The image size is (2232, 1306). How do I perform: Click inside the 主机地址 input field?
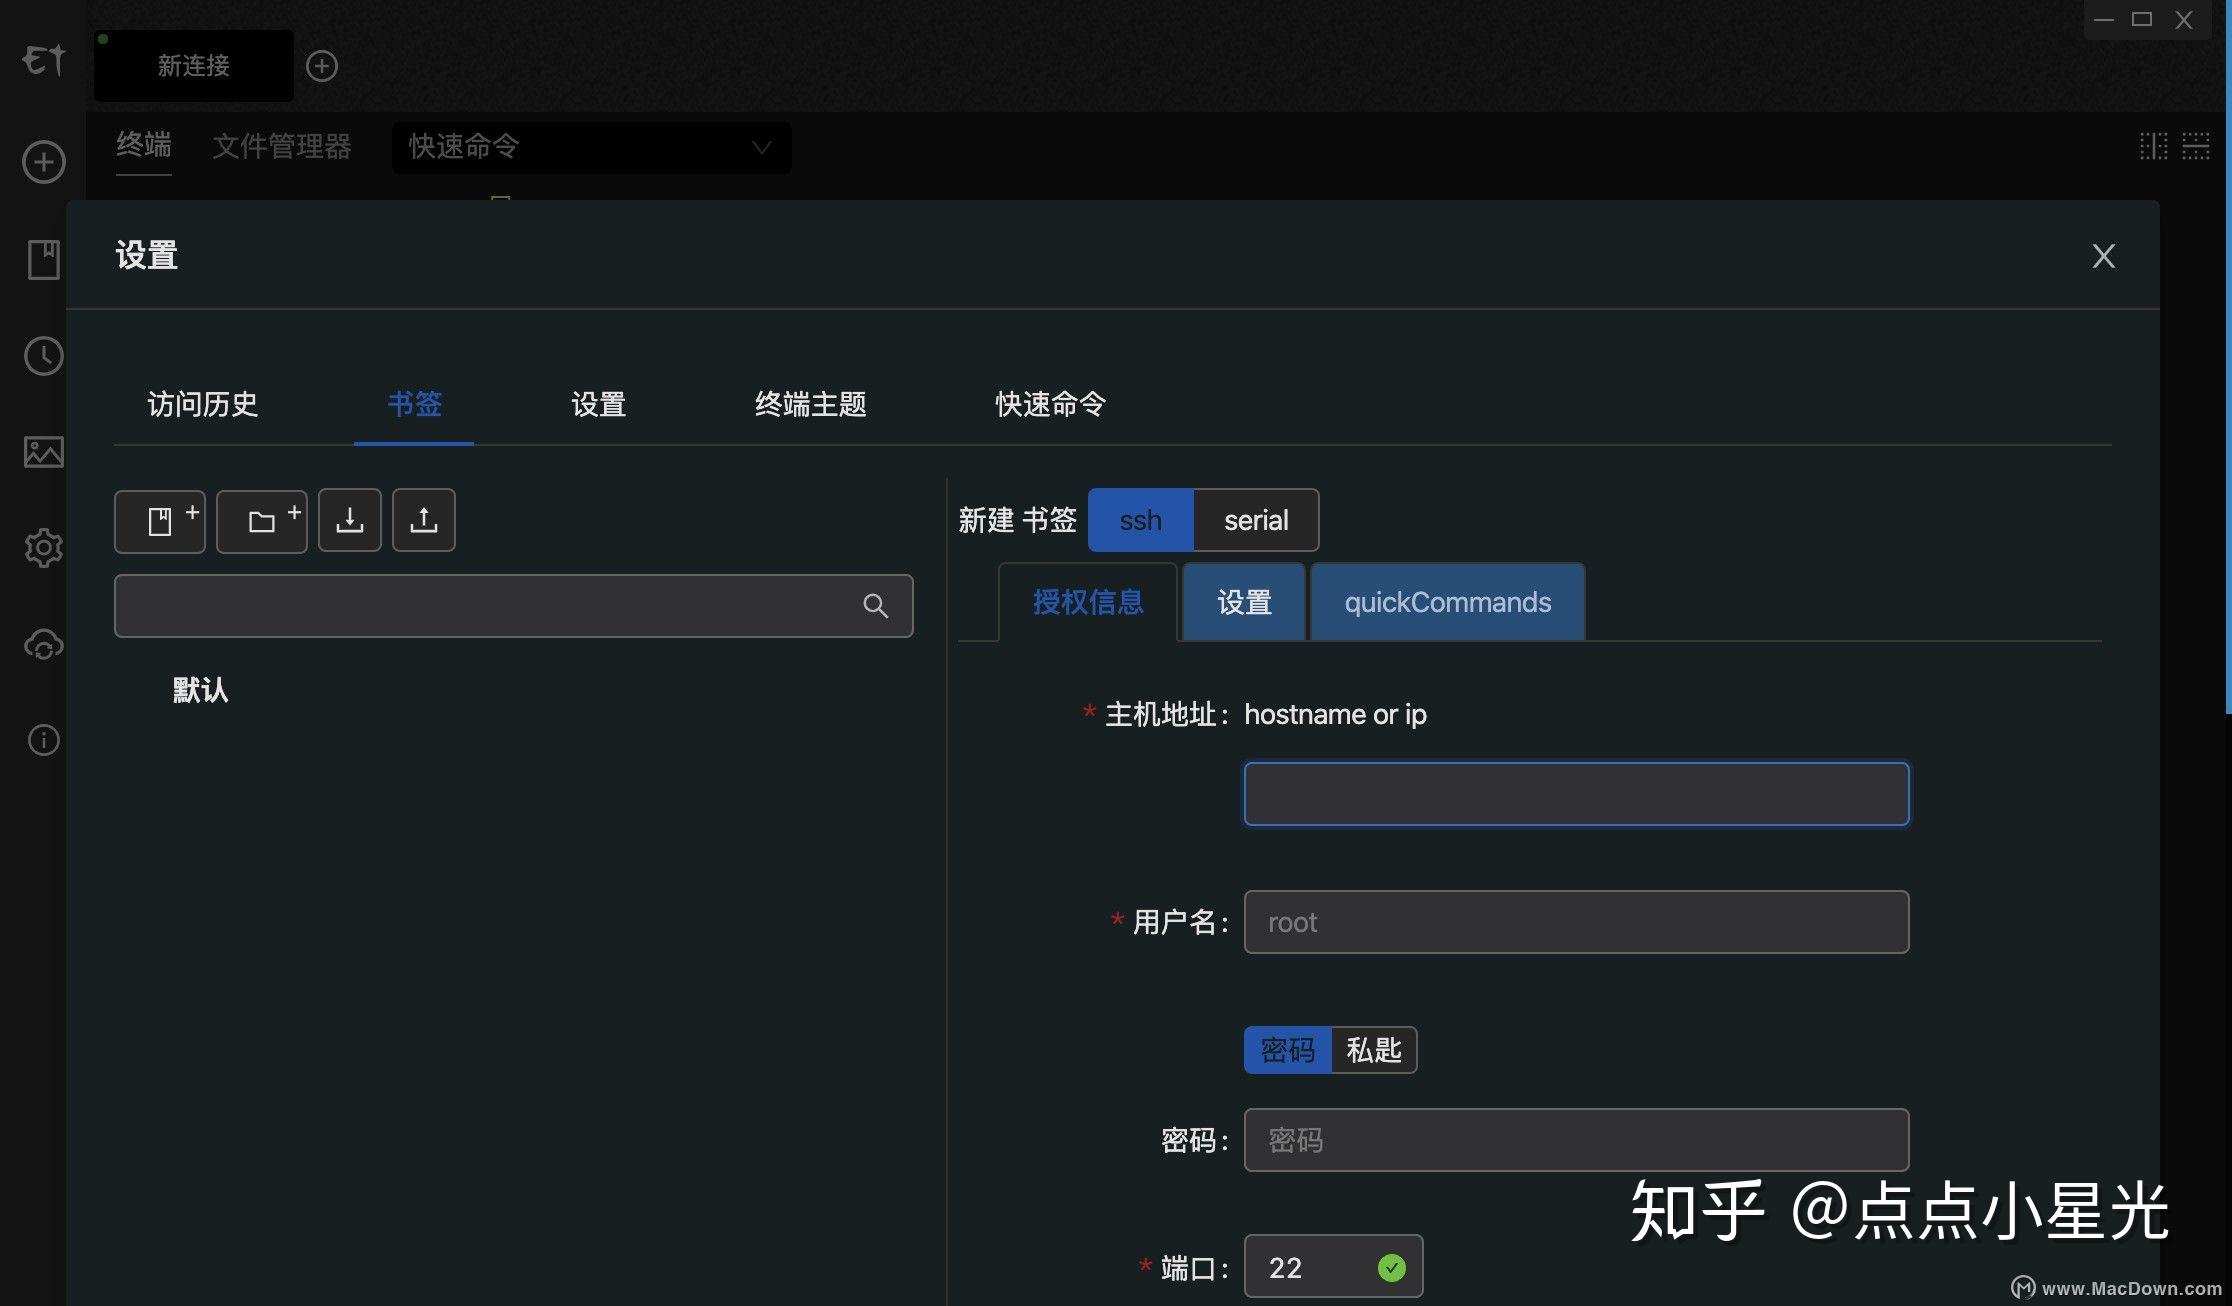(x=1576, y=793)
